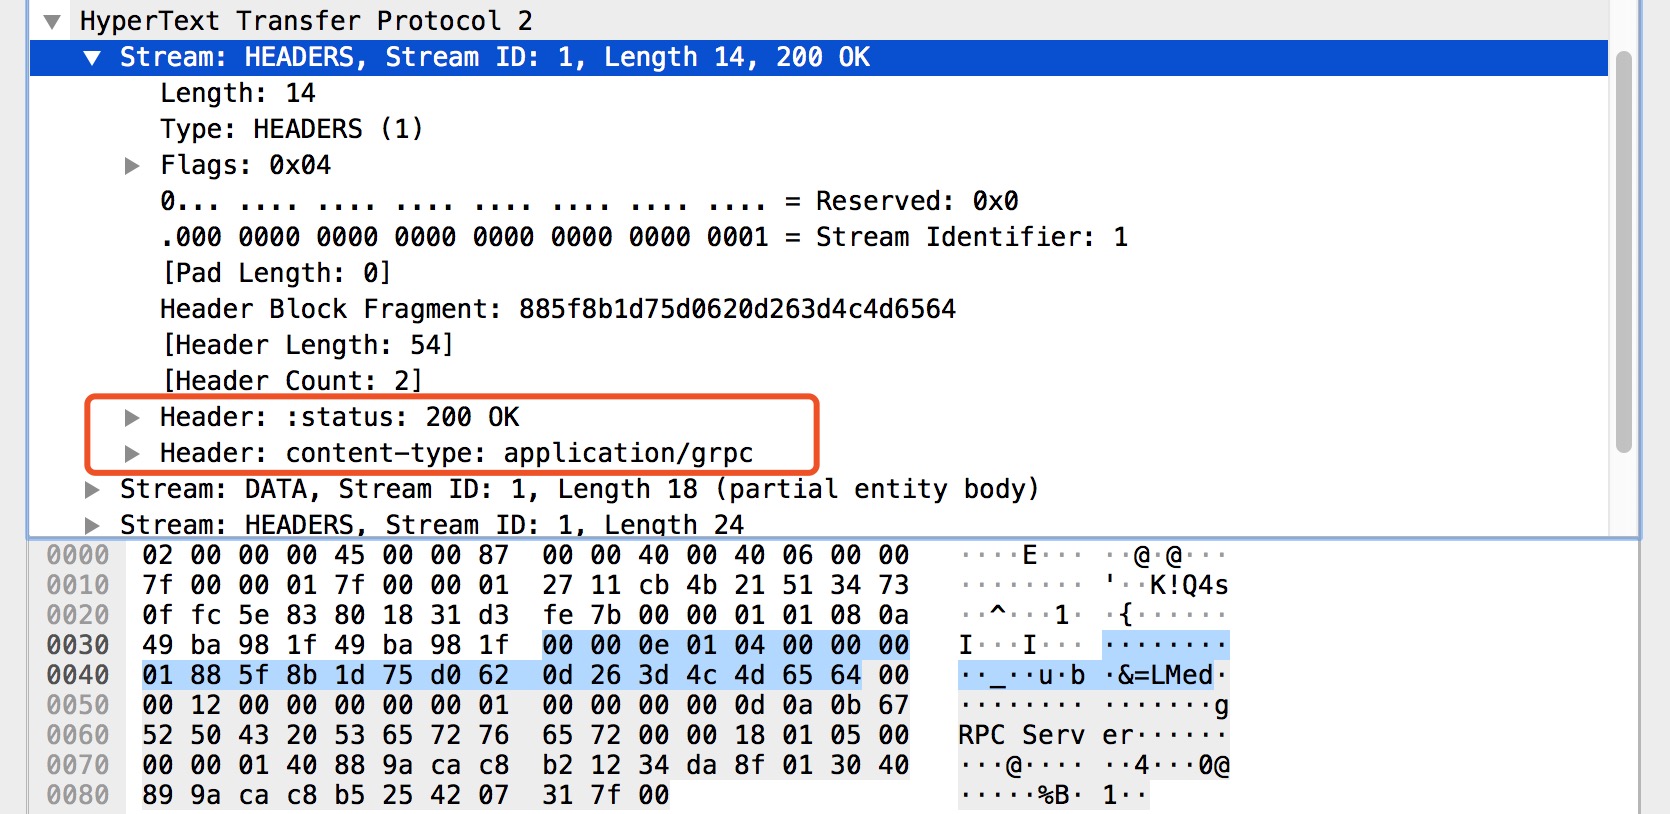
Task: Click hex offset 0000 row label
Action: coord(78,555)
